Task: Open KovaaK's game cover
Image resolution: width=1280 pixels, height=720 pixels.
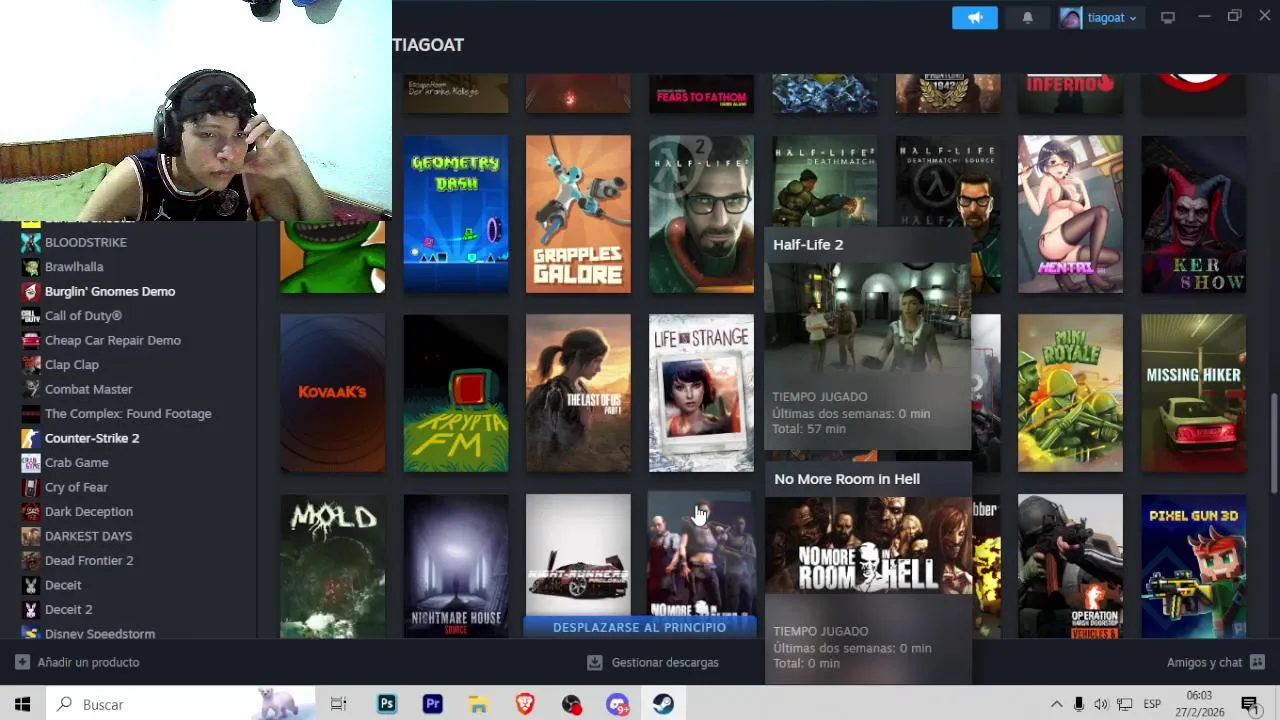Action: pyautogui.click(x=332, y=393)
